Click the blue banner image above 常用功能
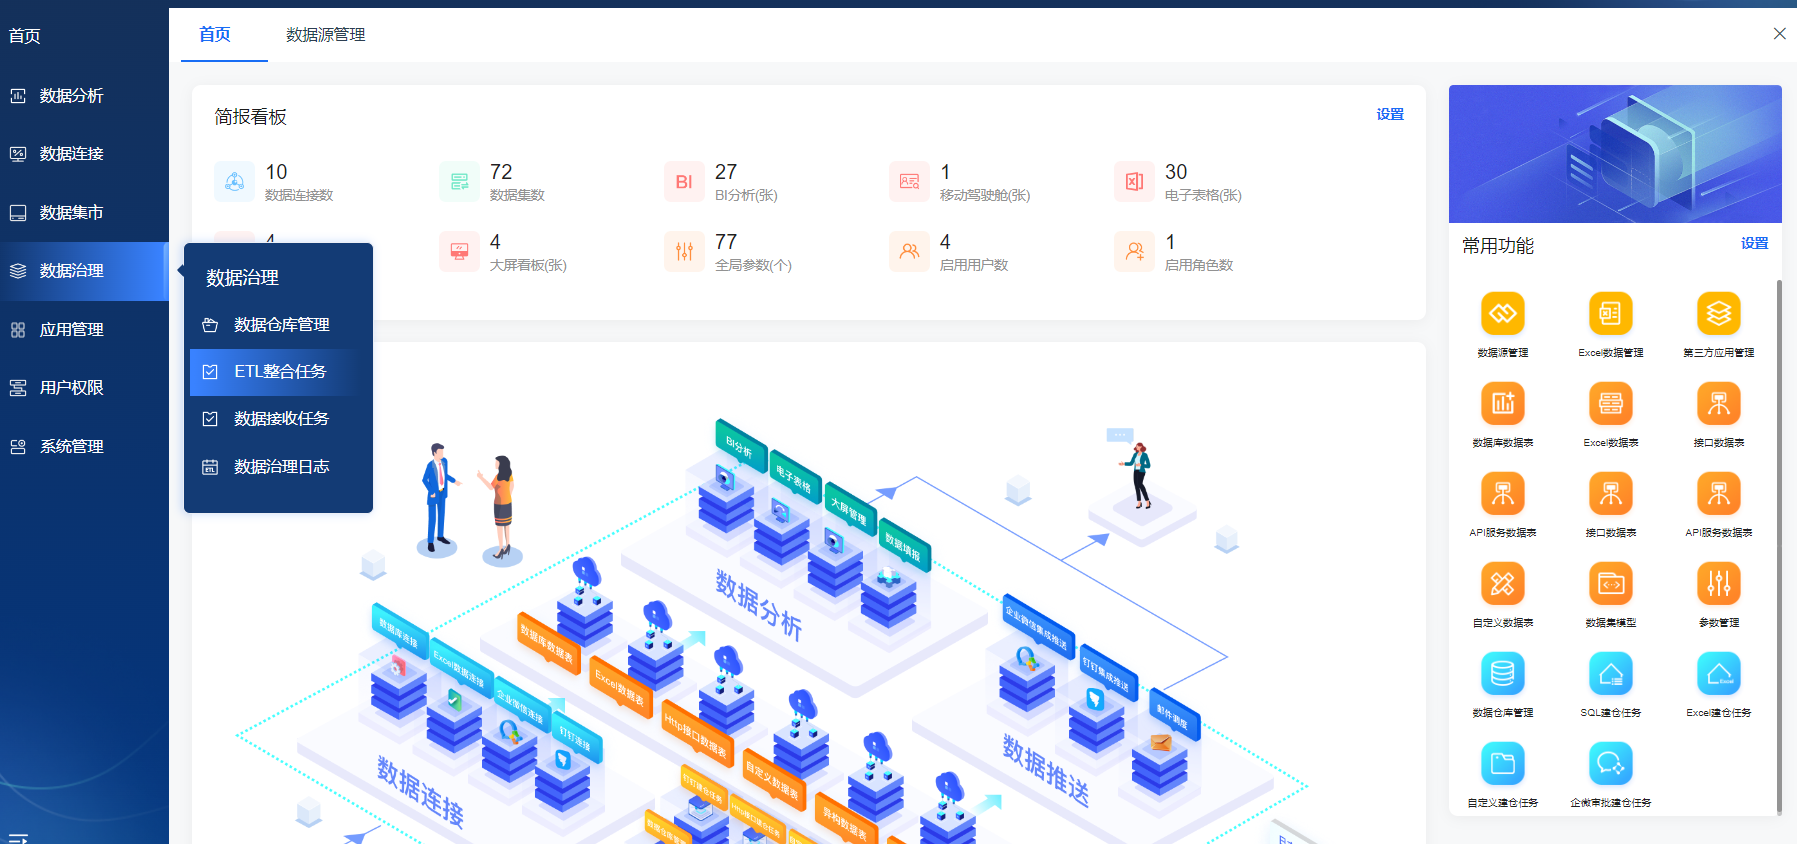Viewport: 1797px width, 844px height. pyautogui.click(x=1615, y=154)
